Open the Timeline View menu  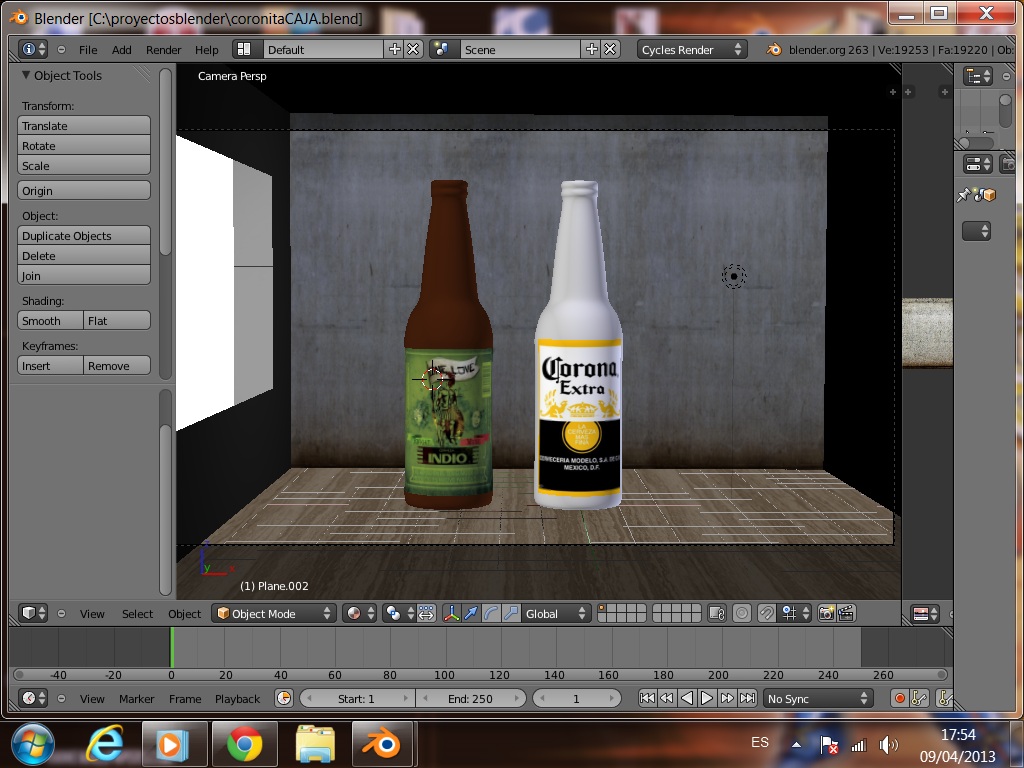pyautogui.click(x=92, y=699)
